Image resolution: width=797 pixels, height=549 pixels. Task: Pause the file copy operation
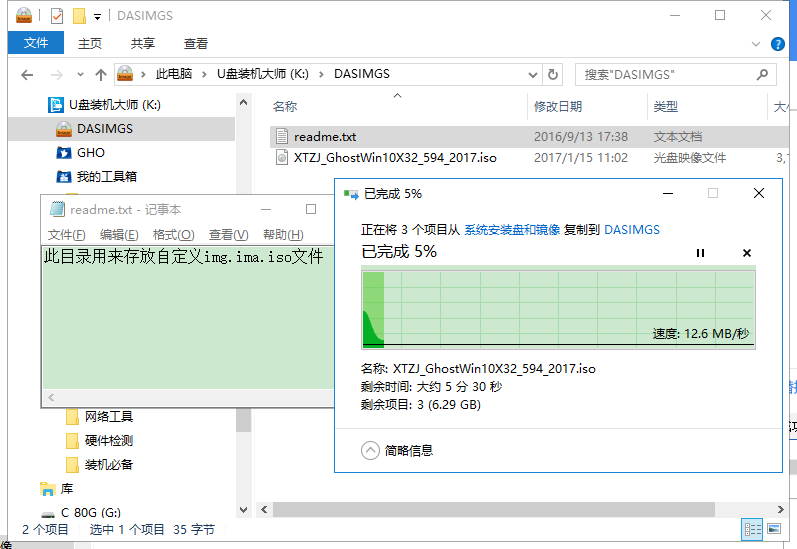coord(700,253)
